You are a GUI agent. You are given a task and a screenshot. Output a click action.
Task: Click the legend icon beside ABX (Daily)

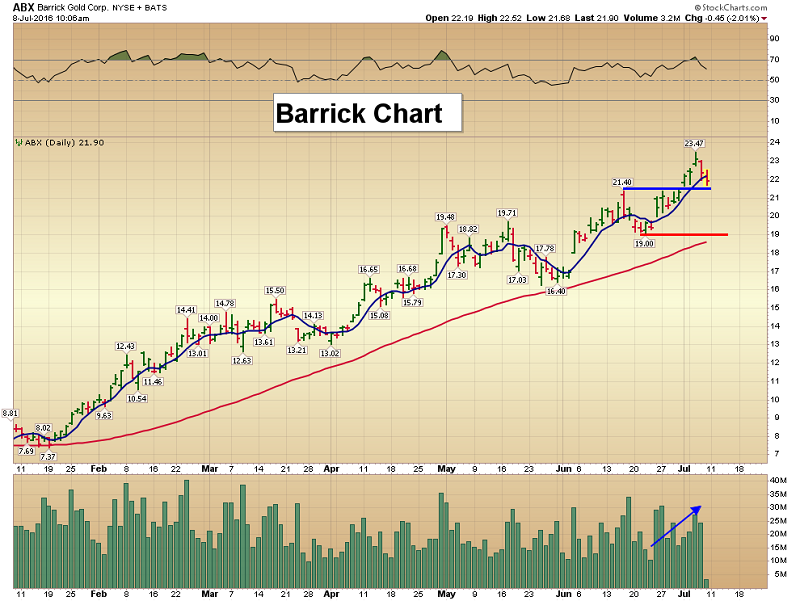(x=19, y=143)
